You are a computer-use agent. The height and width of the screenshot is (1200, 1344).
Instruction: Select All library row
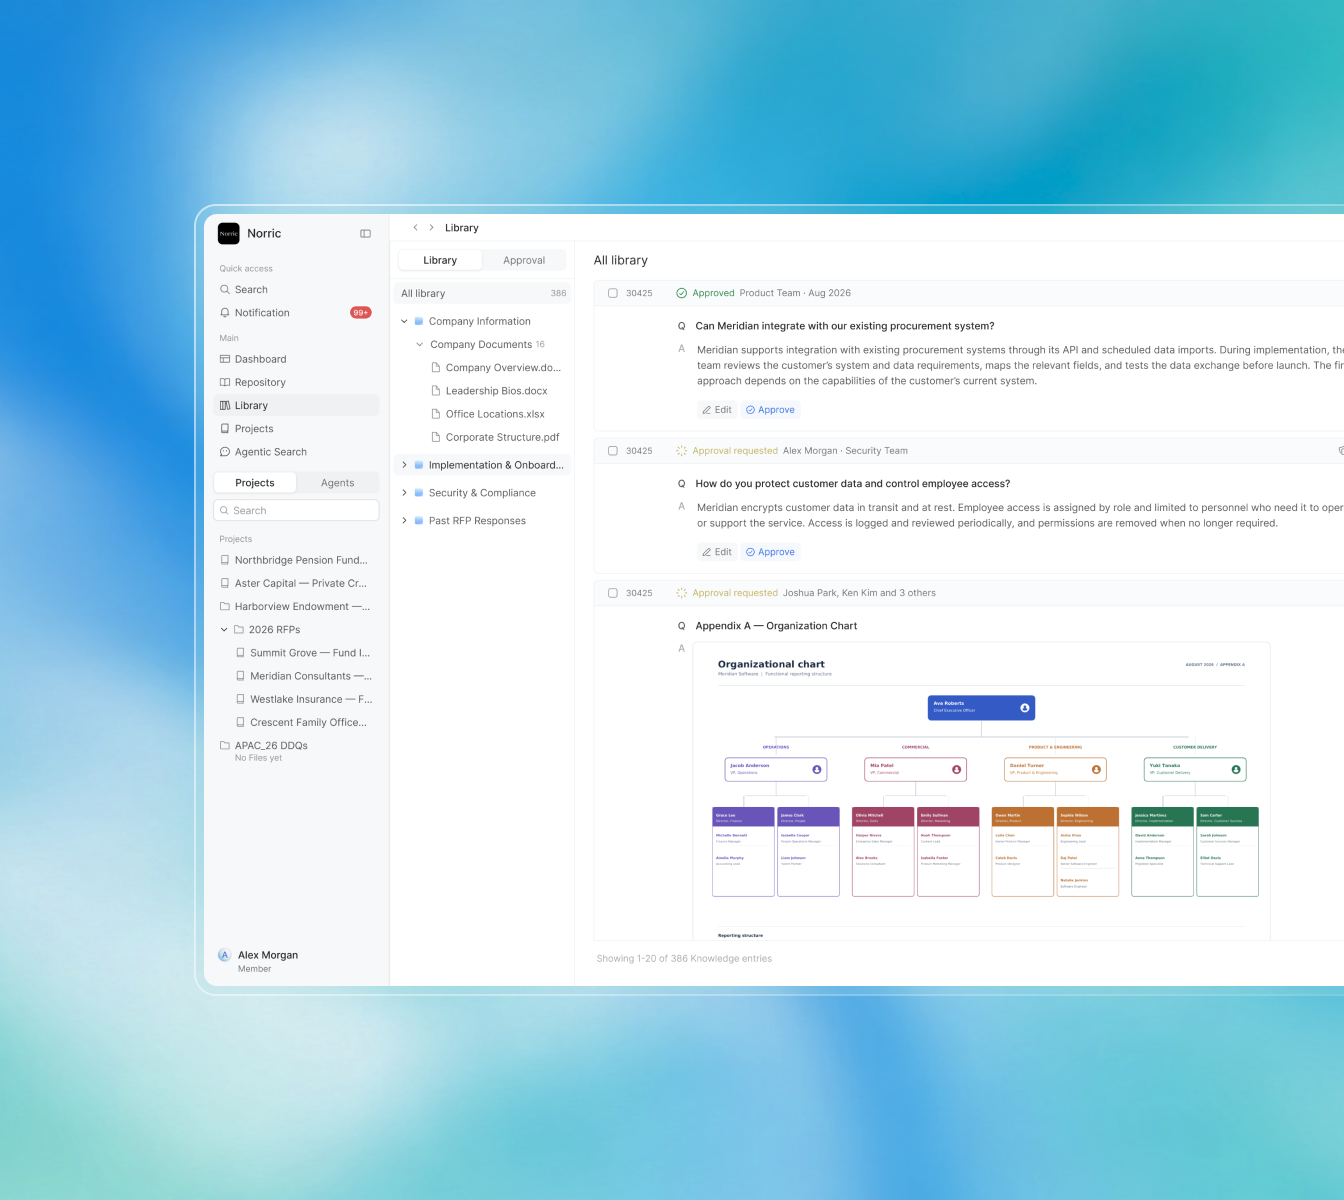[483, 294]
